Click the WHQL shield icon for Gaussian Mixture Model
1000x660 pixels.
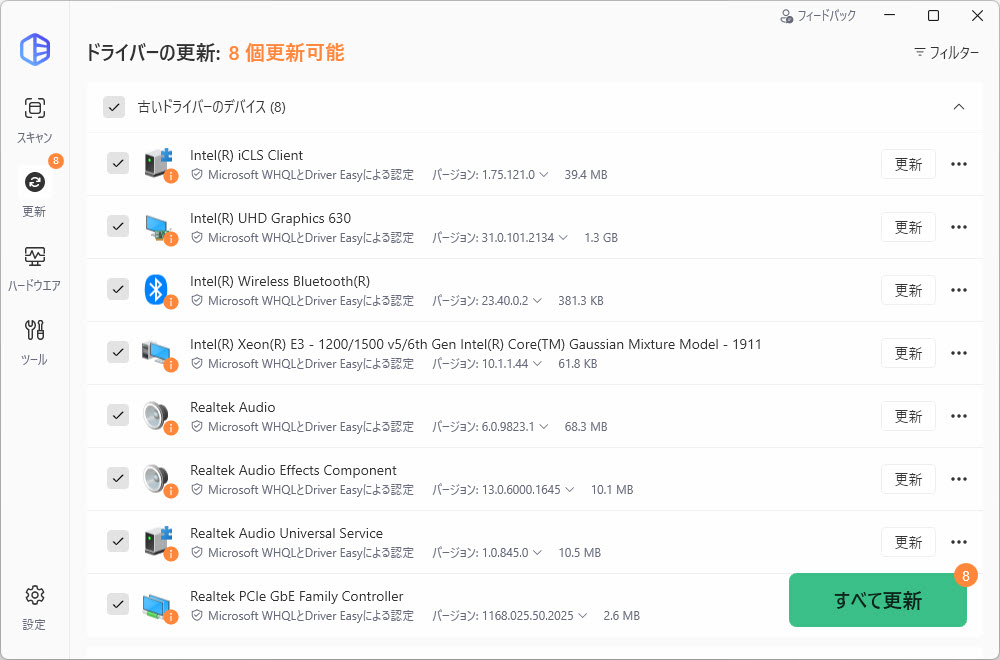click(197, 364)
